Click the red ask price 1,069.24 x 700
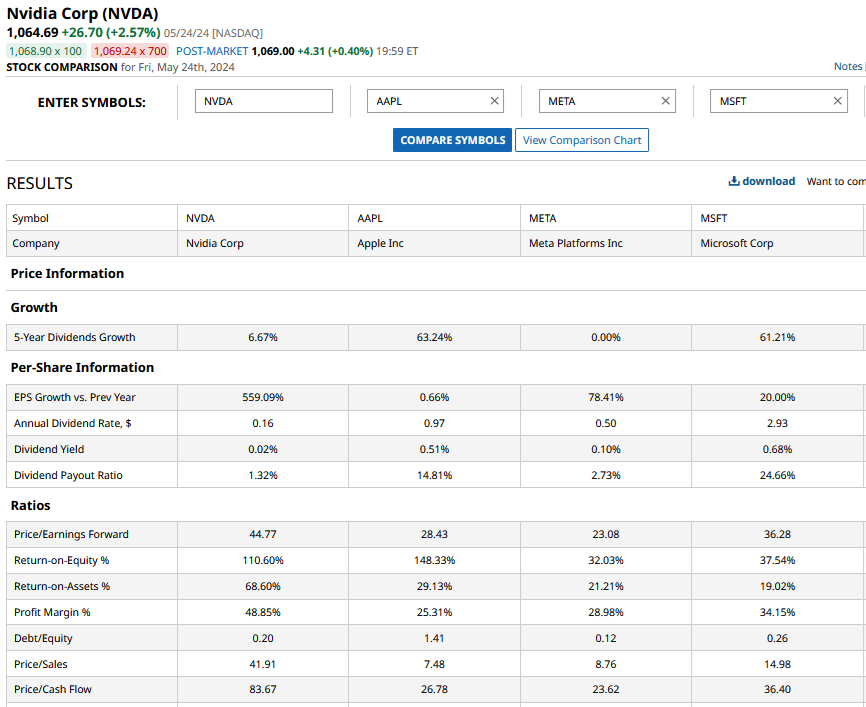 (130, 51)
